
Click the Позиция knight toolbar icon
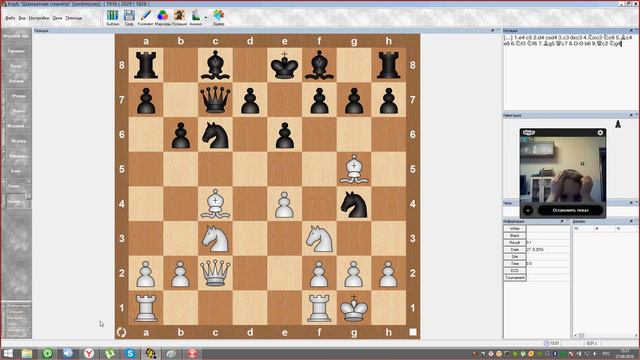[x=179, y=18]
